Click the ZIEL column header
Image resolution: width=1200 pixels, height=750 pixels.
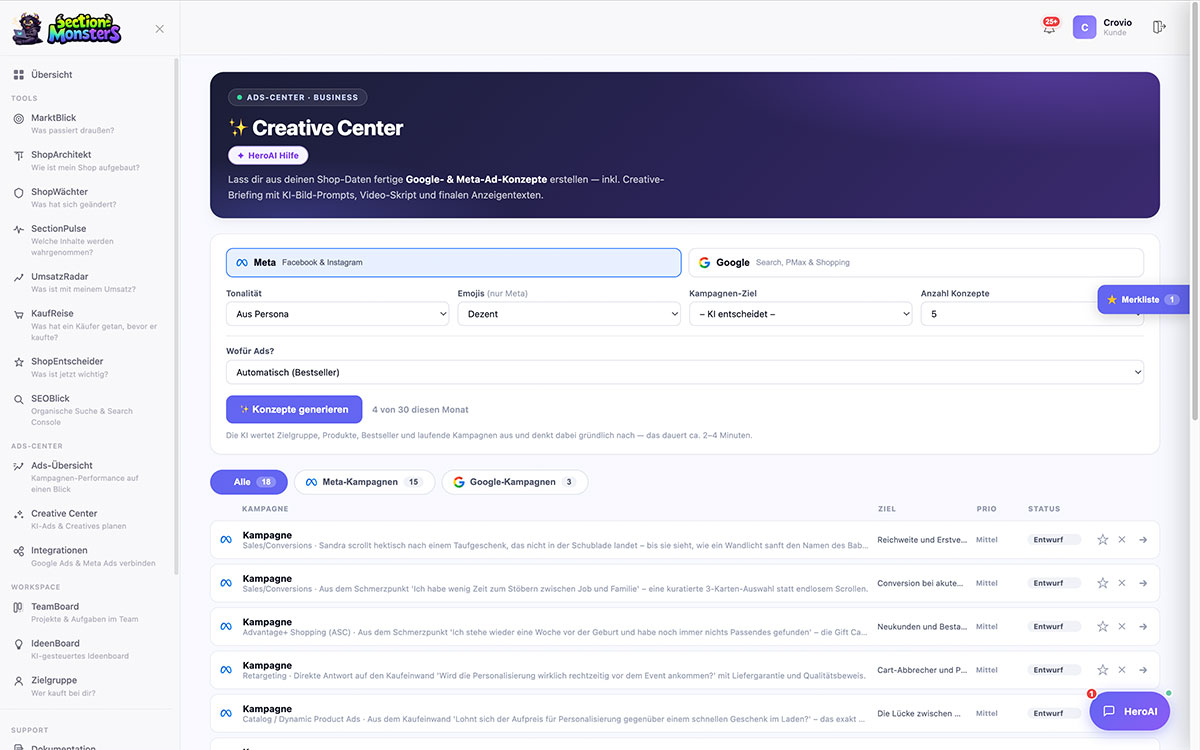point(887,509)
